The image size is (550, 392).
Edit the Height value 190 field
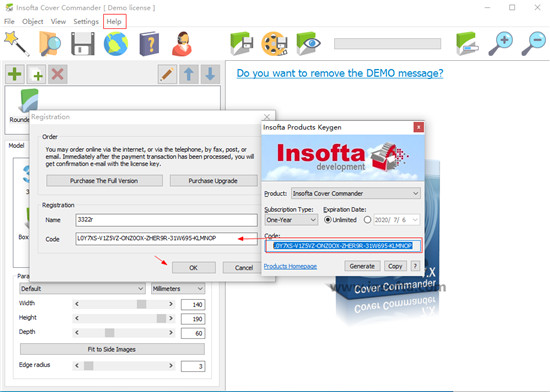pyautogui.click(x=193, y=319)
